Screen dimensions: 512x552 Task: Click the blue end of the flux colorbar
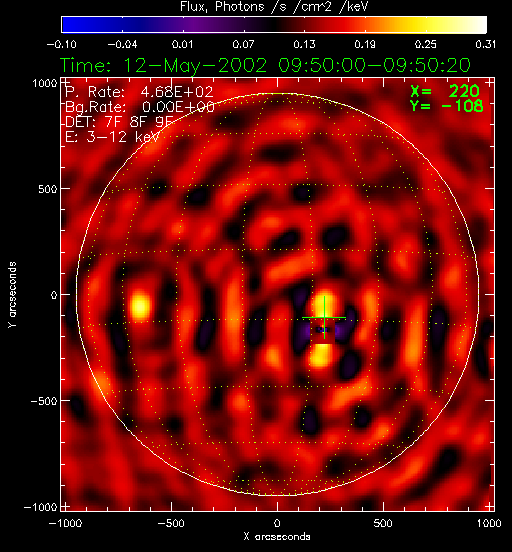click(70, 25)
